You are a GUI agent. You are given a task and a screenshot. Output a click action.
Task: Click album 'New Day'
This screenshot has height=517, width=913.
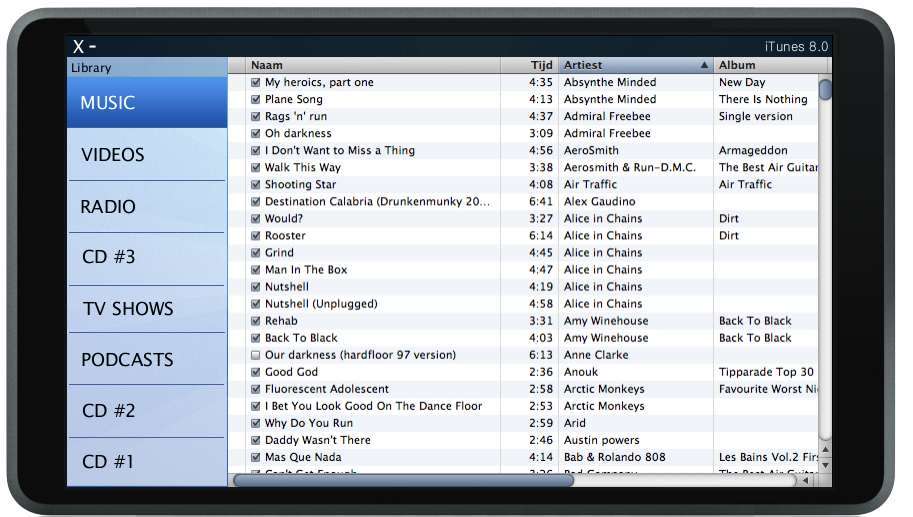742,82
